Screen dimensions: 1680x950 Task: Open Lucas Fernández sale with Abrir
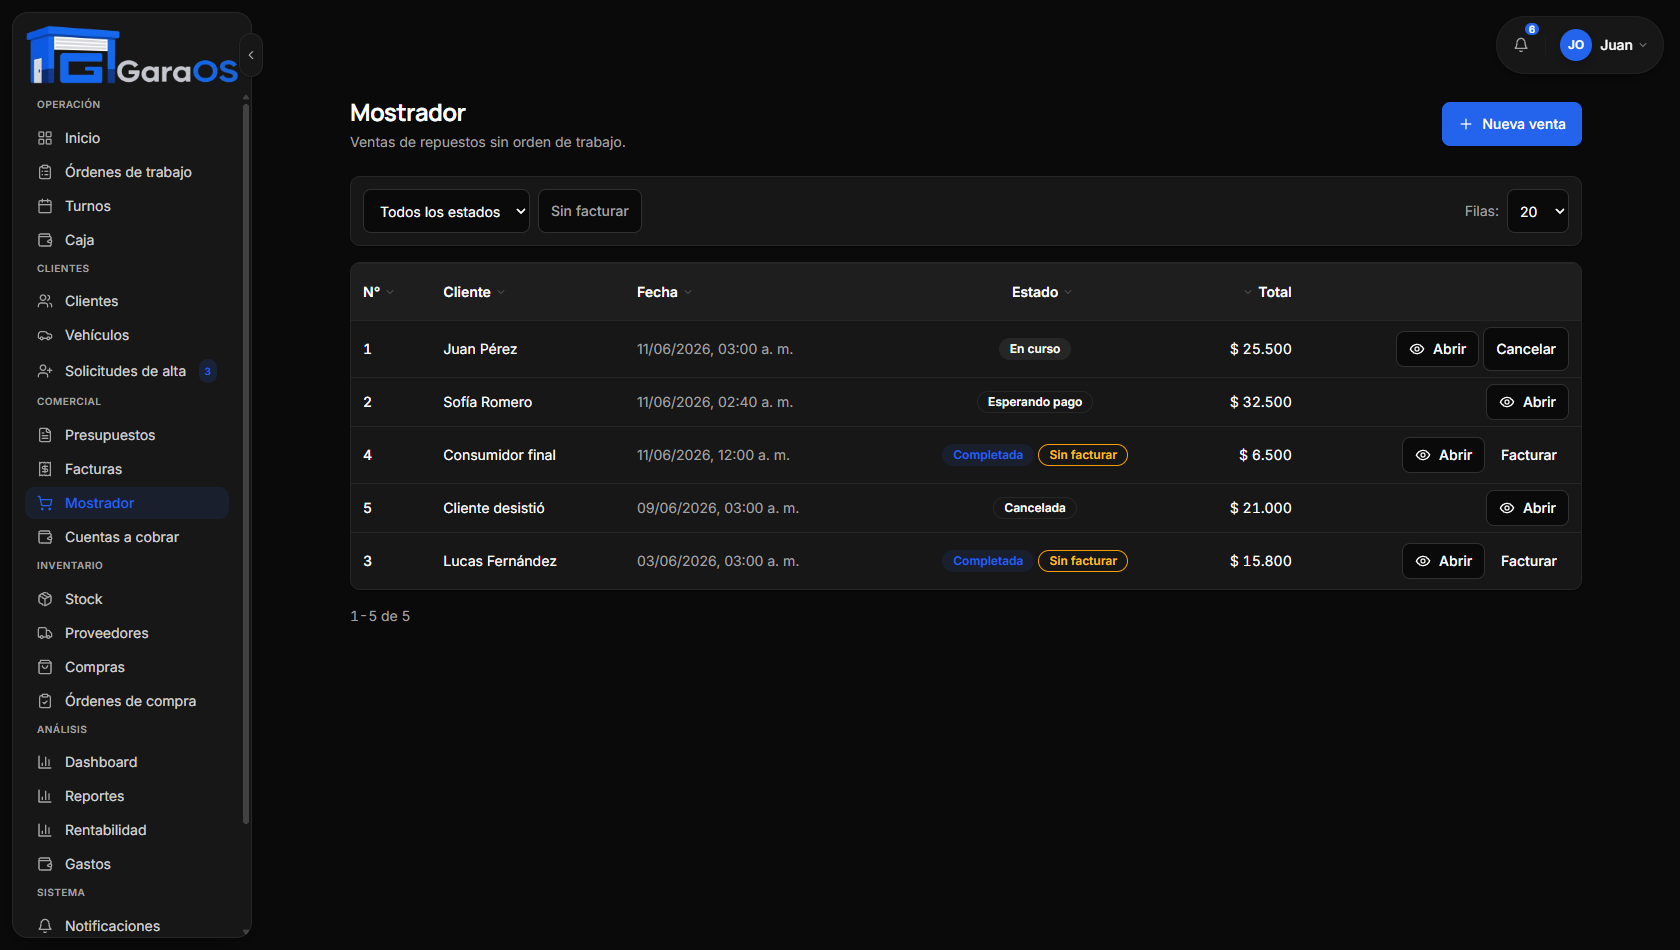click(x=1443, y=561)
